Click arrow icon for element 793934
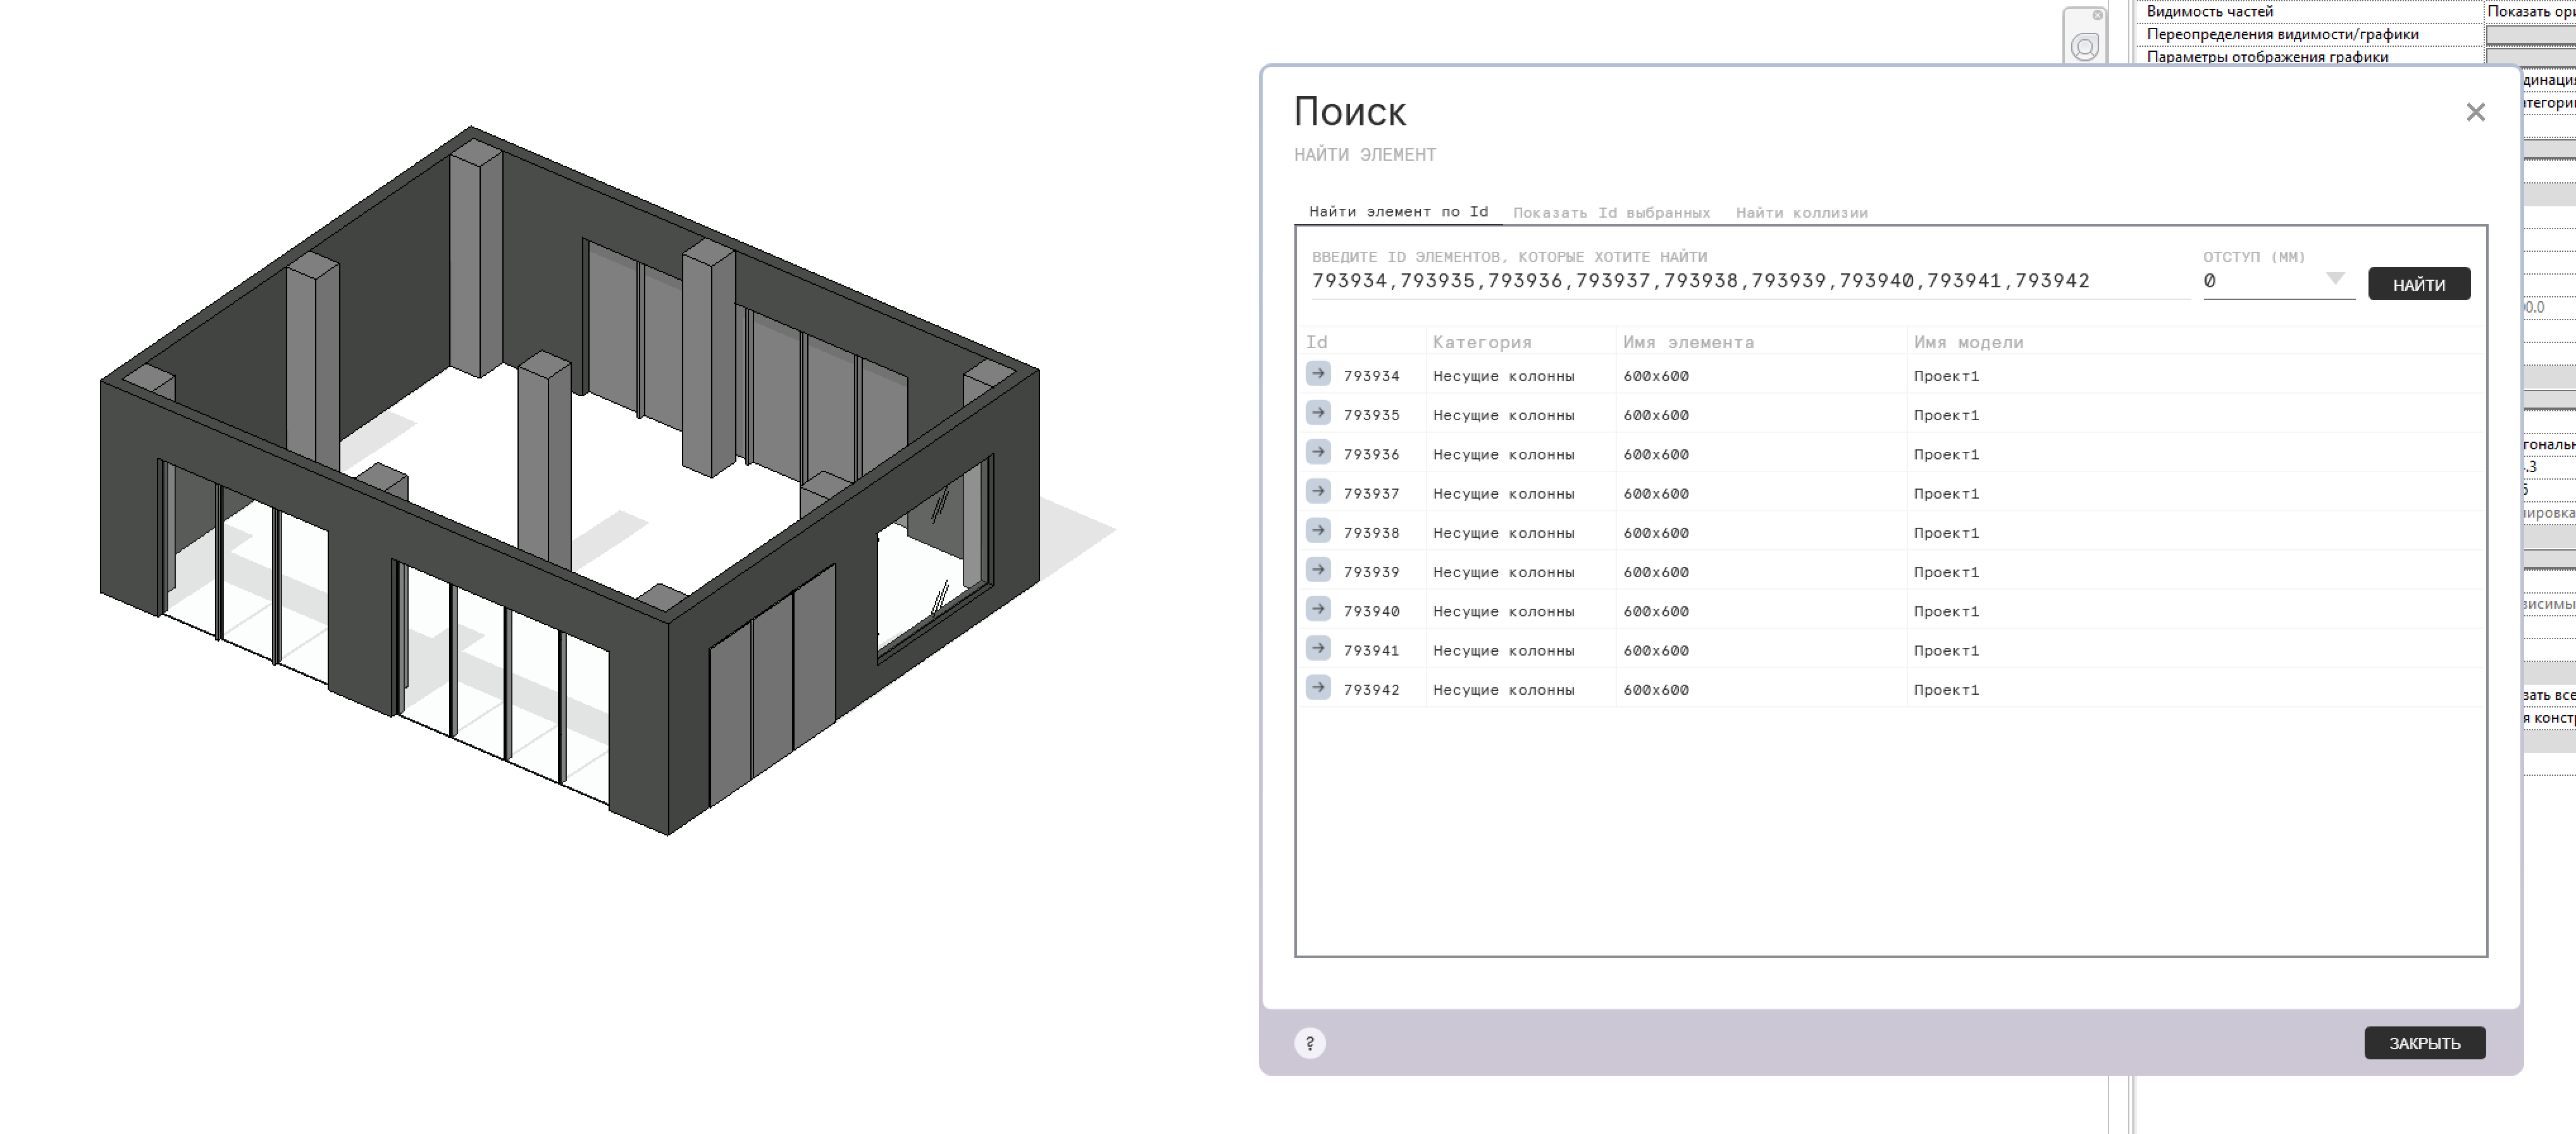 [1318, 374]
